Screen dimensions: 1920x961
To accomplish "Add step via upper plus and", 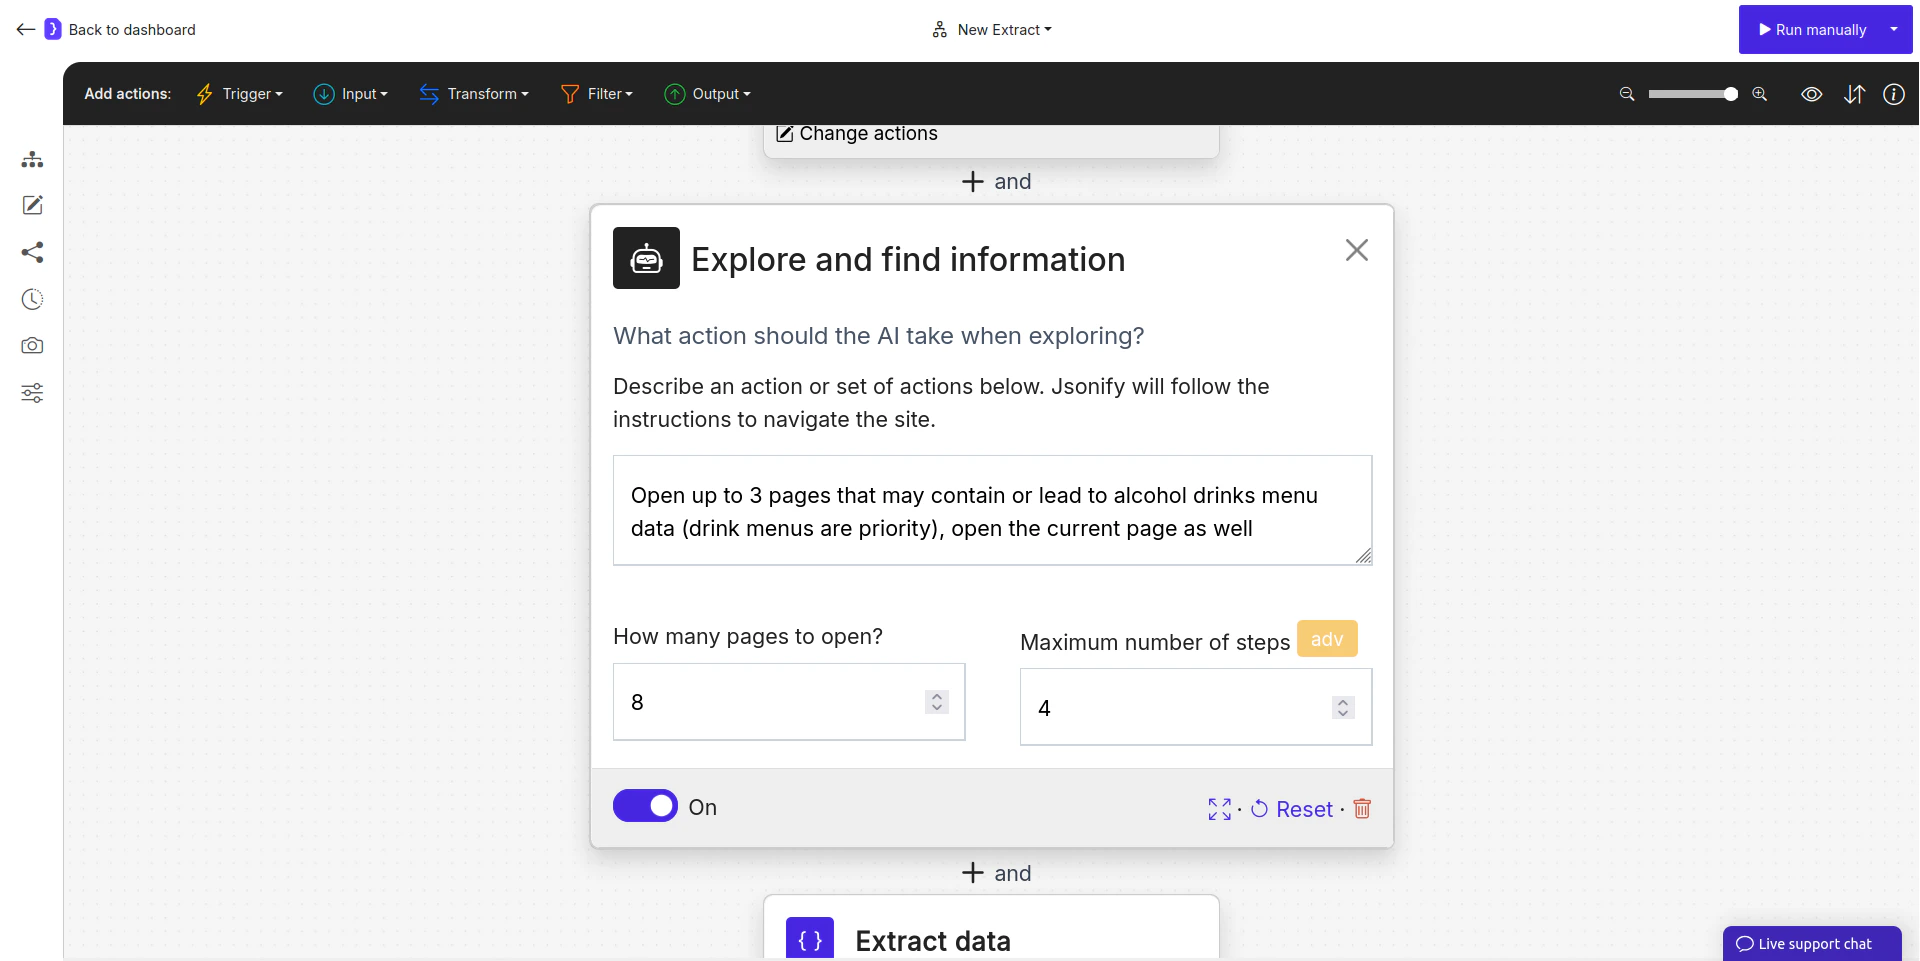I will (996, 182).
